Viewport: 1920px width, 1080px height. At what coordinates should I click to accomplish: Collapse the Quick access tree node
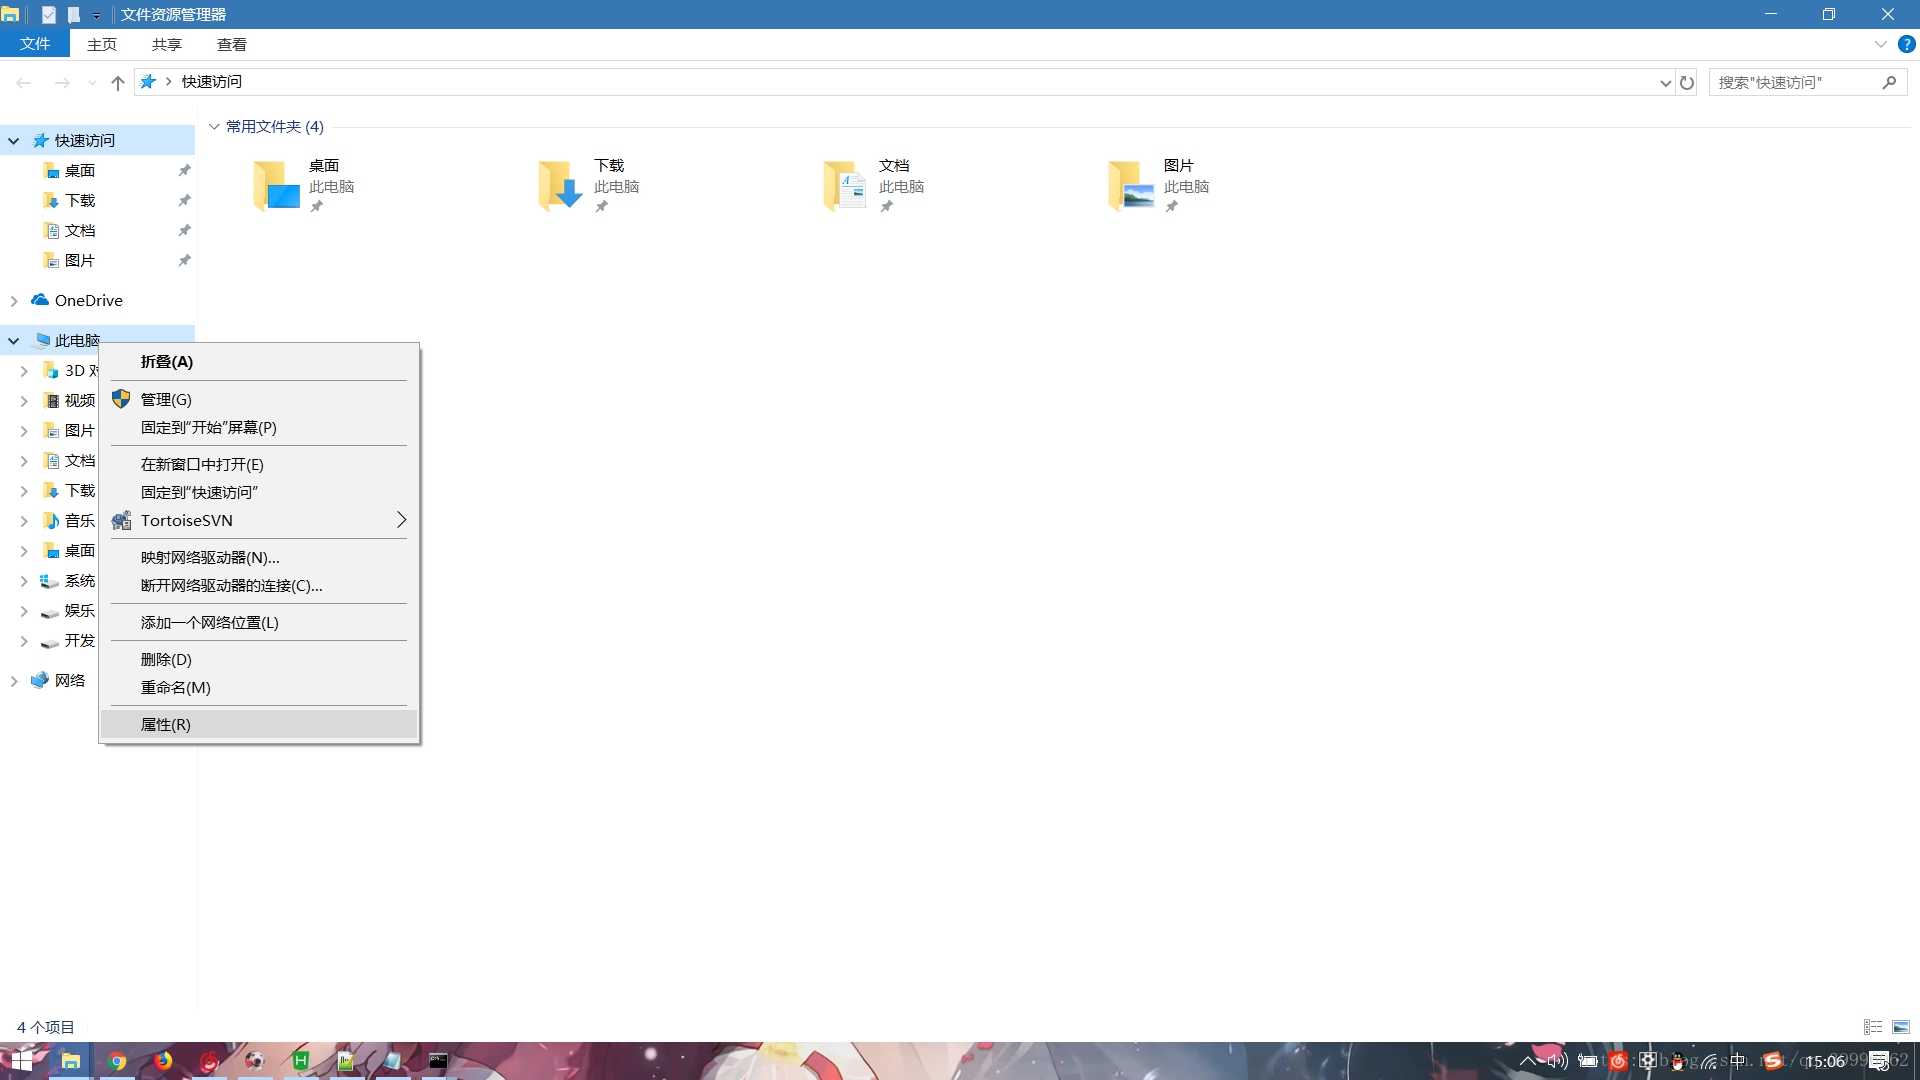[14, 141]
